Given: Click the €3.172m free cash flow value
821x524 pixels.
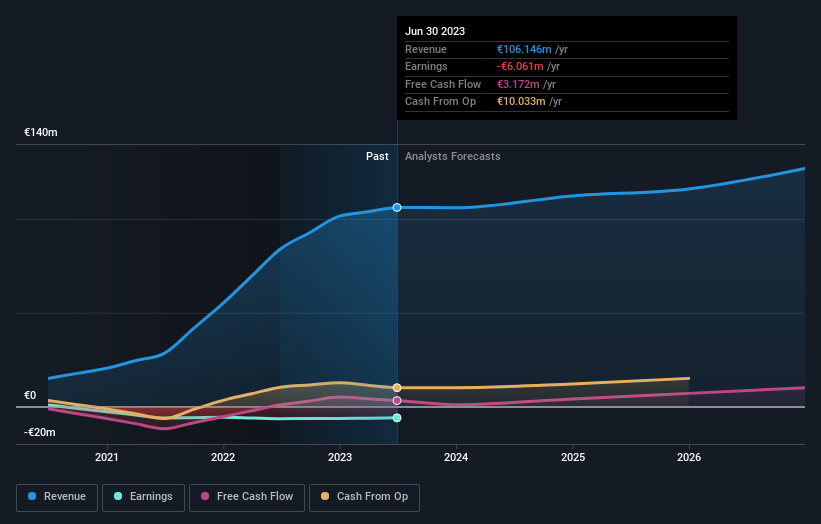Looking at the screenshot, I should [x=518, y=84].
